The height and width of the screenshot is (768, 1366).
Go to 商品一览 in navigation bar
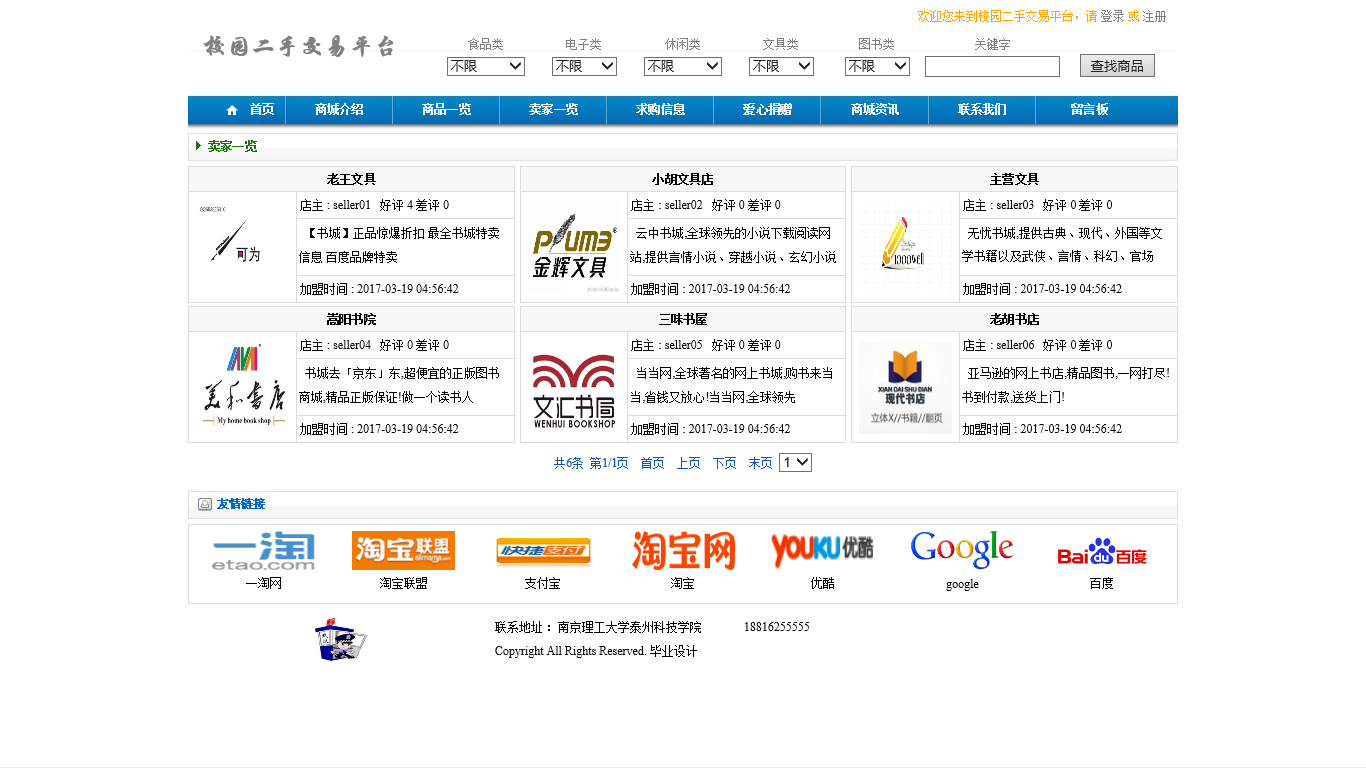click(x=446, y=110)
